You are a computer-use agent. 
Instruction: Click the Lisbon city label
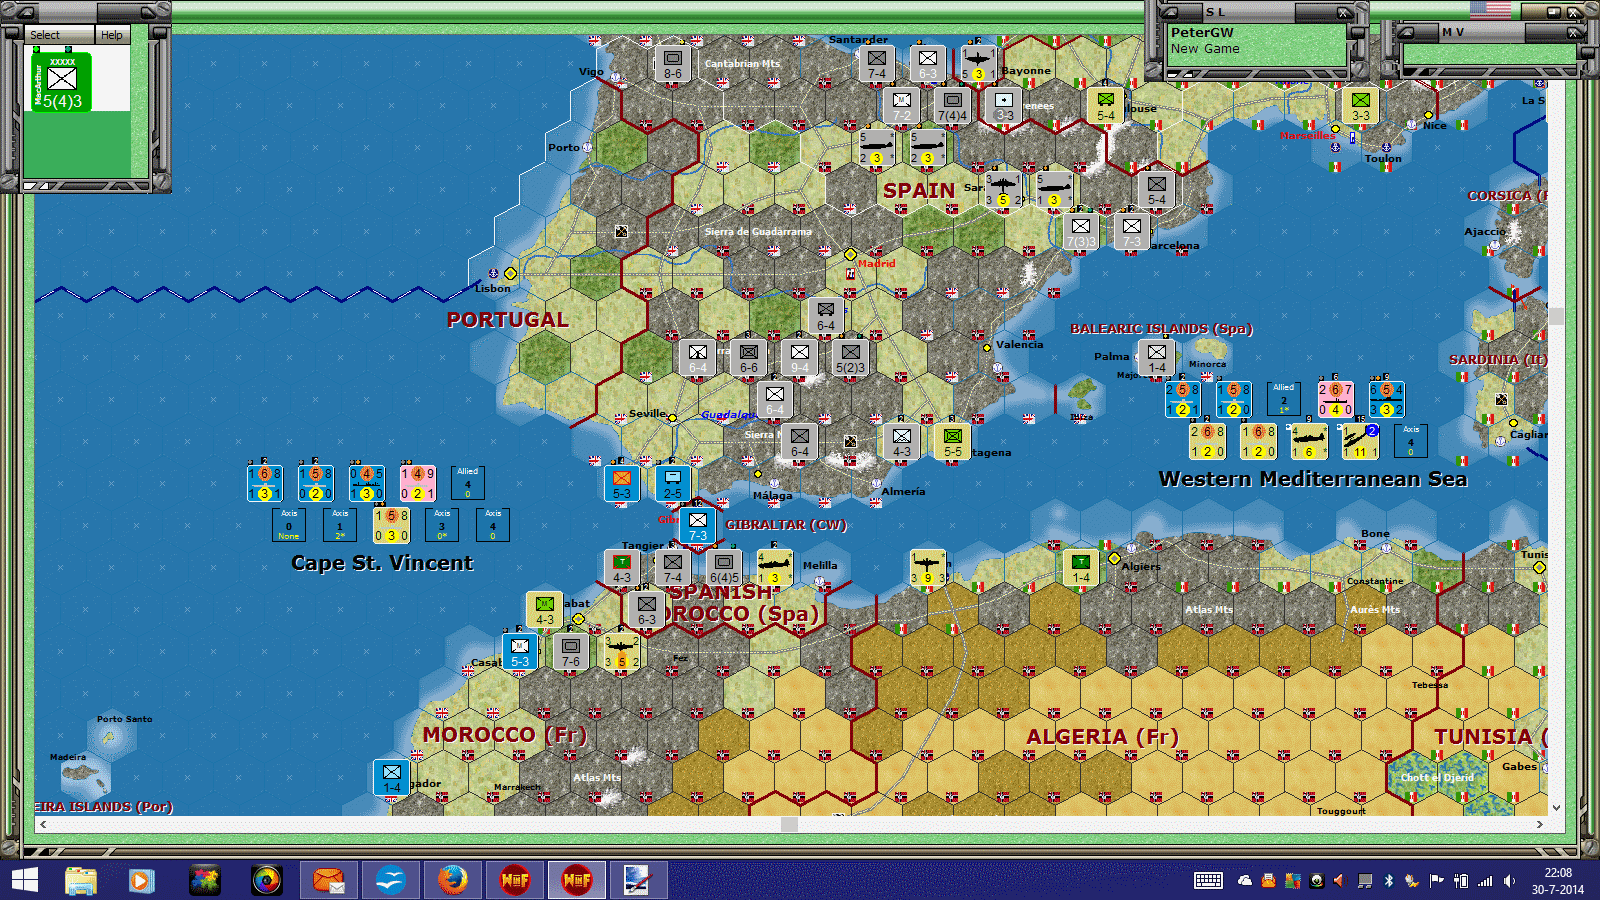[493, 289]
